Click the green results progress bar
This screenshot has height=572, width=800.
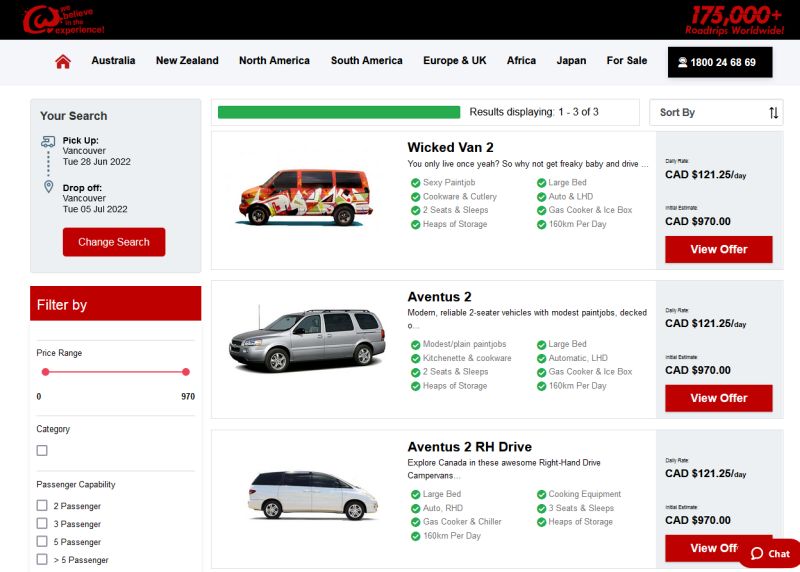pos(339,112)
